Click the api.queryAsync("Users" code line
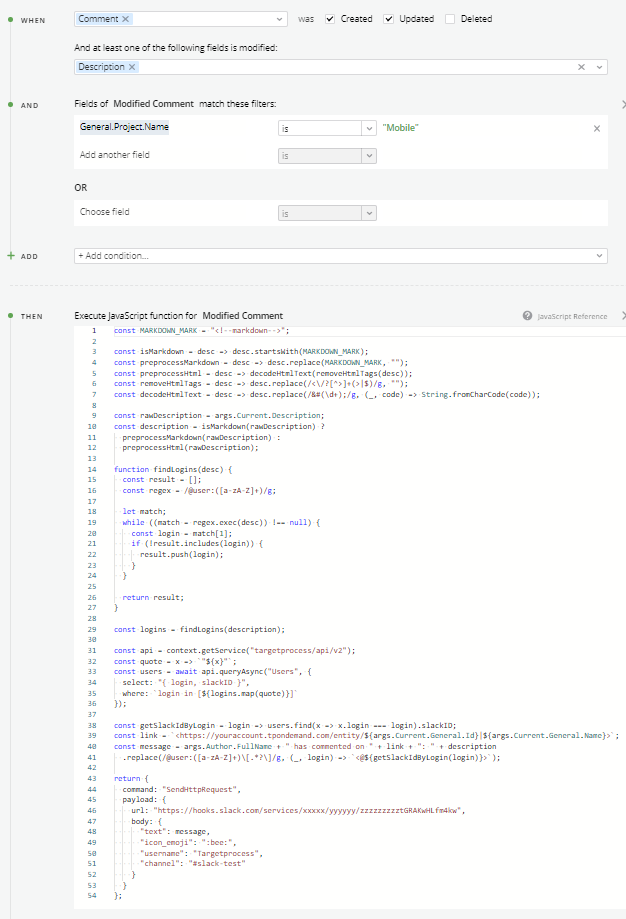Viewport: 626px width, 919px height. [213, 672]
